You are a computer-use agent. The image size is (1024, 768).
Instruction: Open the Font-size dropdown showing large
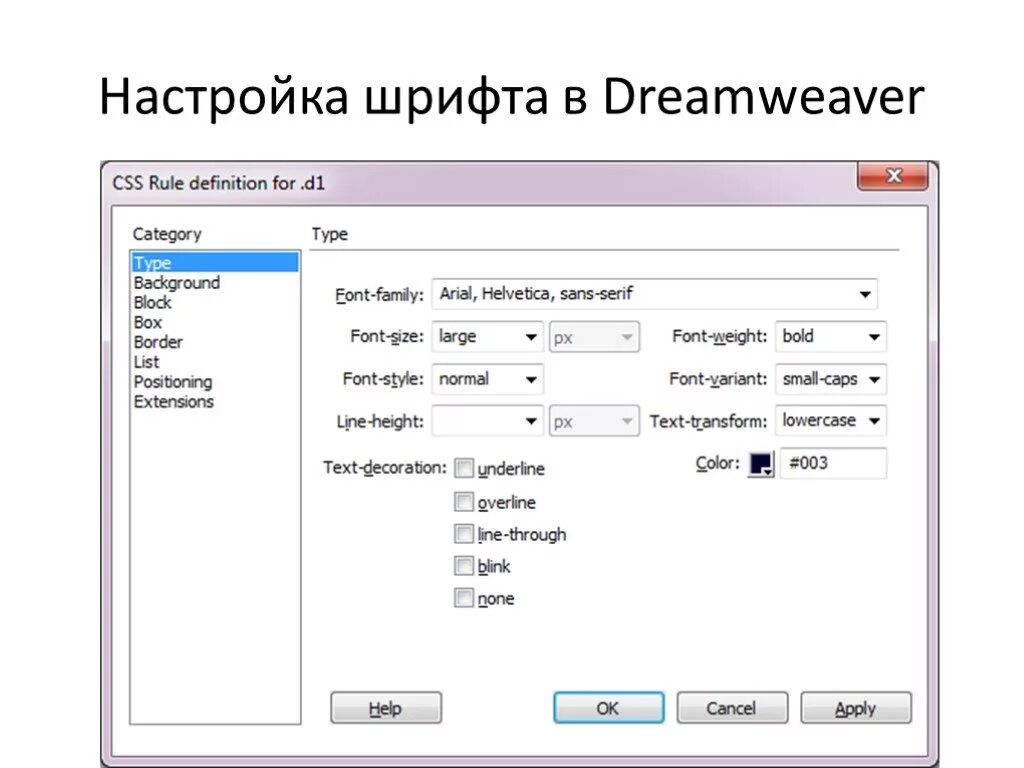(x=487, y=337)
